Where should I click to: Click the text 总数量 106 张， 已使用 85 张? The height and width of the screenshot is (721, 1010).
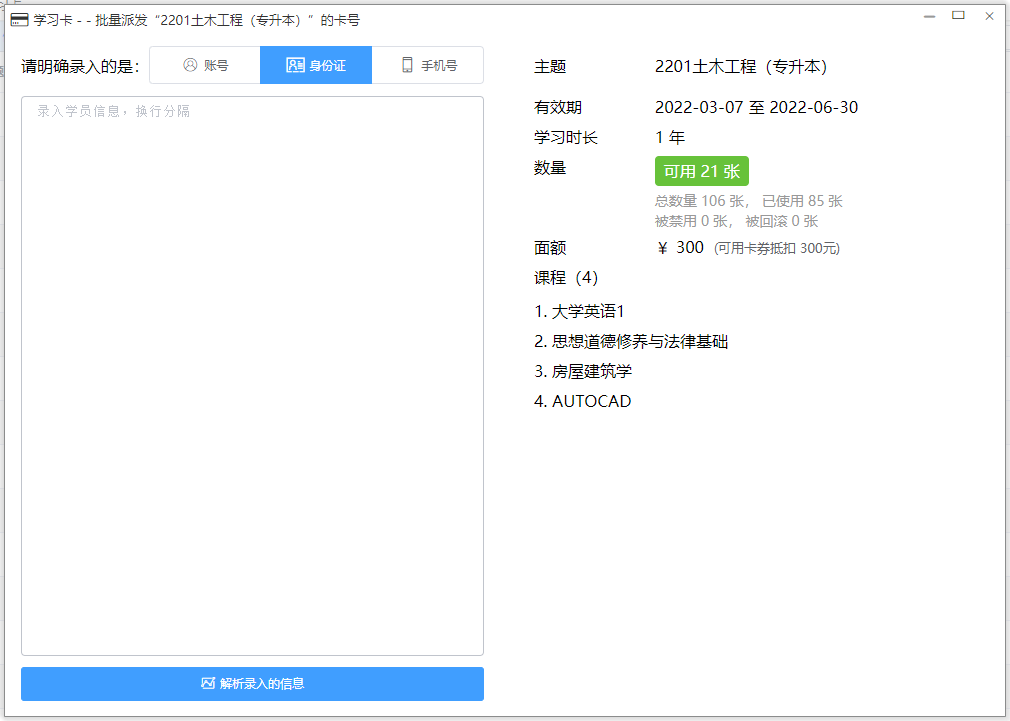pyautogui.click(x=748, y=201)
